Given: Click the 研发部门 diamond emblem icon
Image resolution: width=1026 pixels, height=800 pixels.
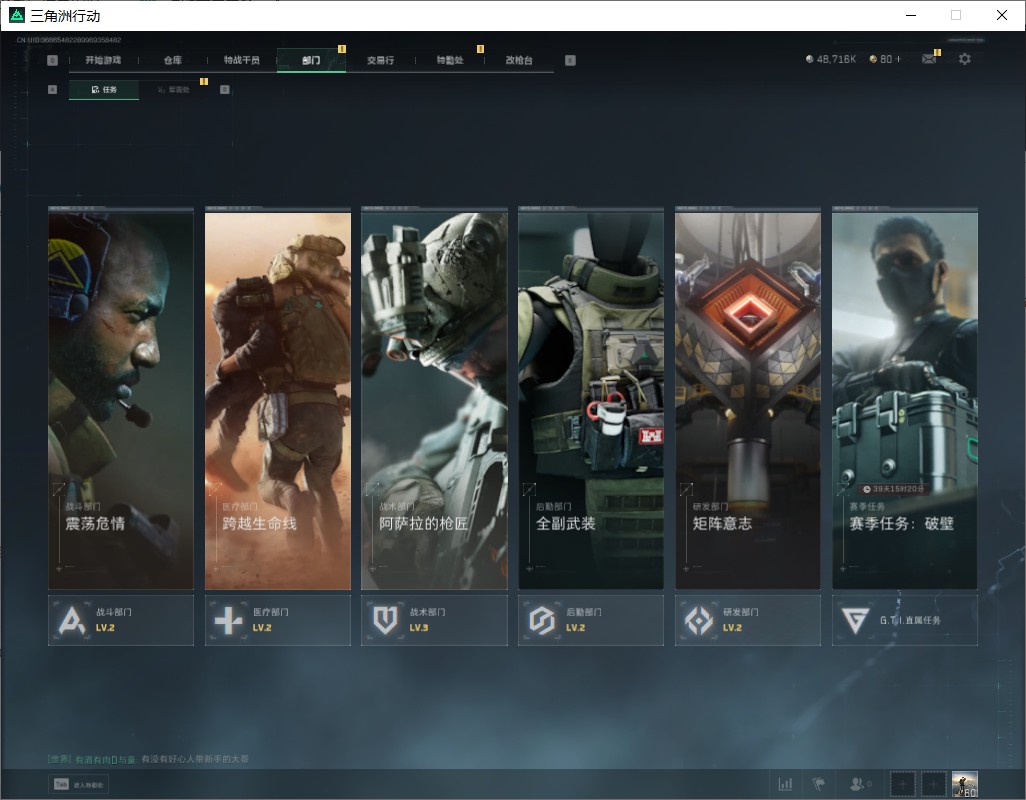Looking at the screenshot, I should (699, 620).
